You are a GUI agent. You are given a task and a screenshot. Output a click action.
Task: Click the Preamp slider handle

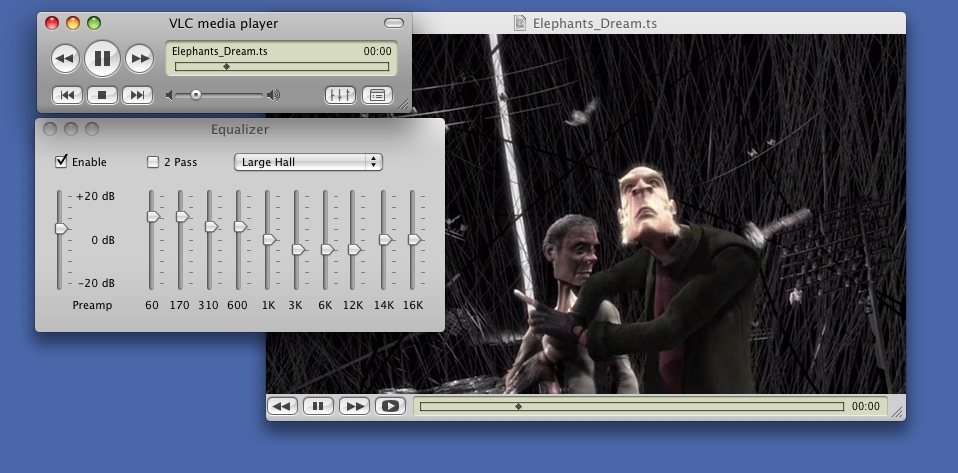(x=61, y=228)
